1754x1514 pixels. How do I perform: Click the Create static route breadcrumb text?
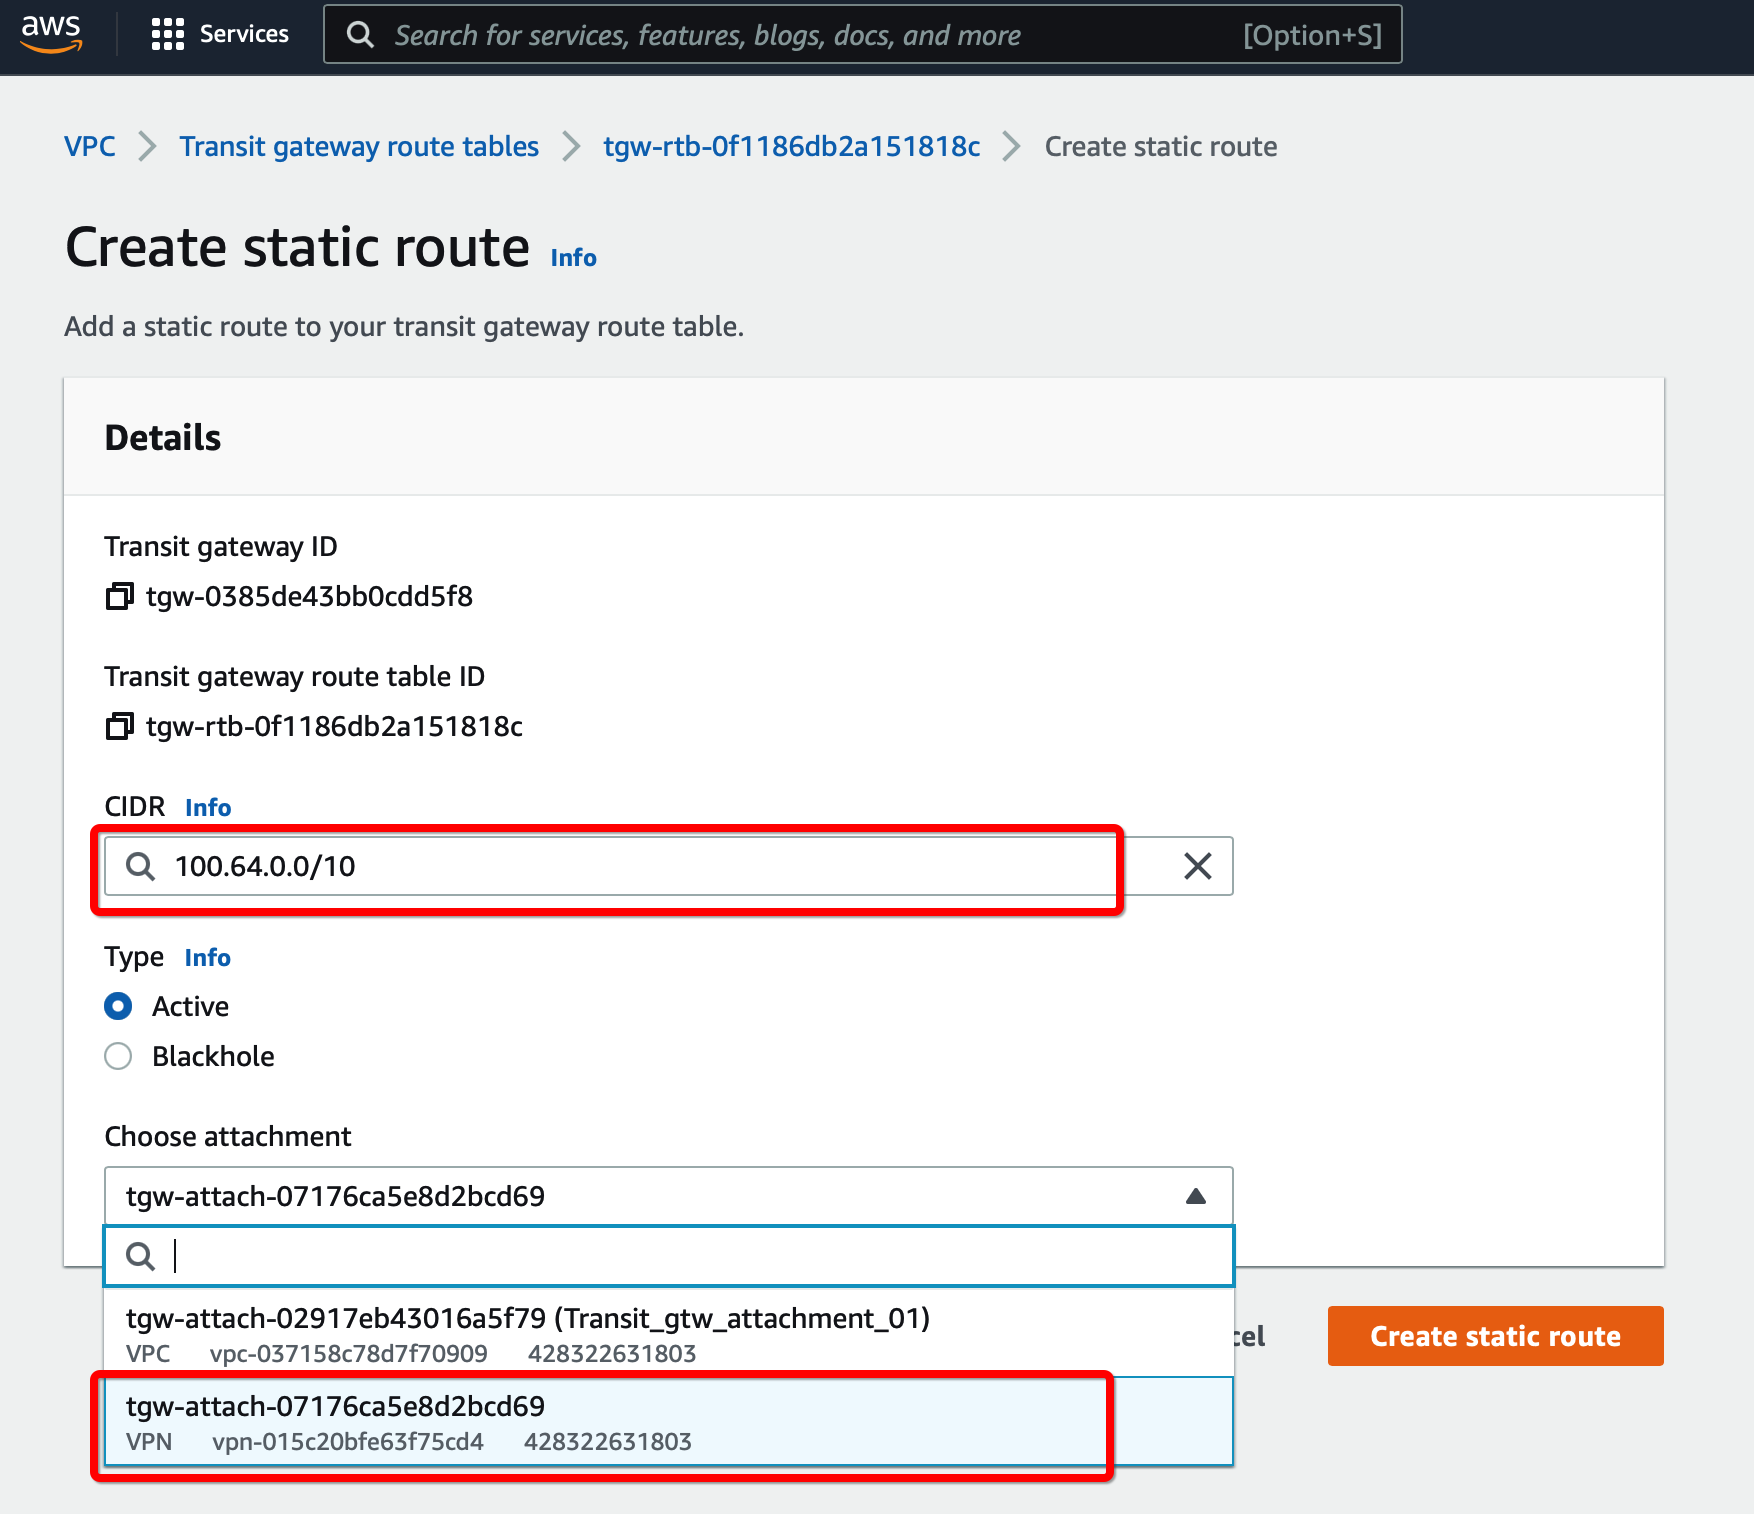coord(1161,146)
